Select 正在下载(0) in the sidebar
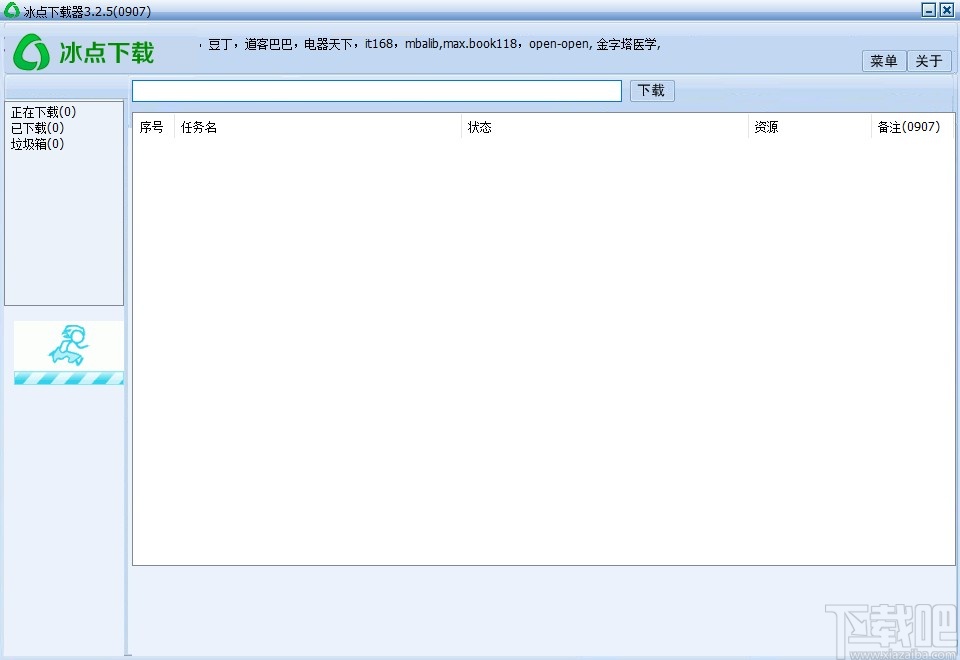The image size is (960, 660). click(x=43, y=112)
